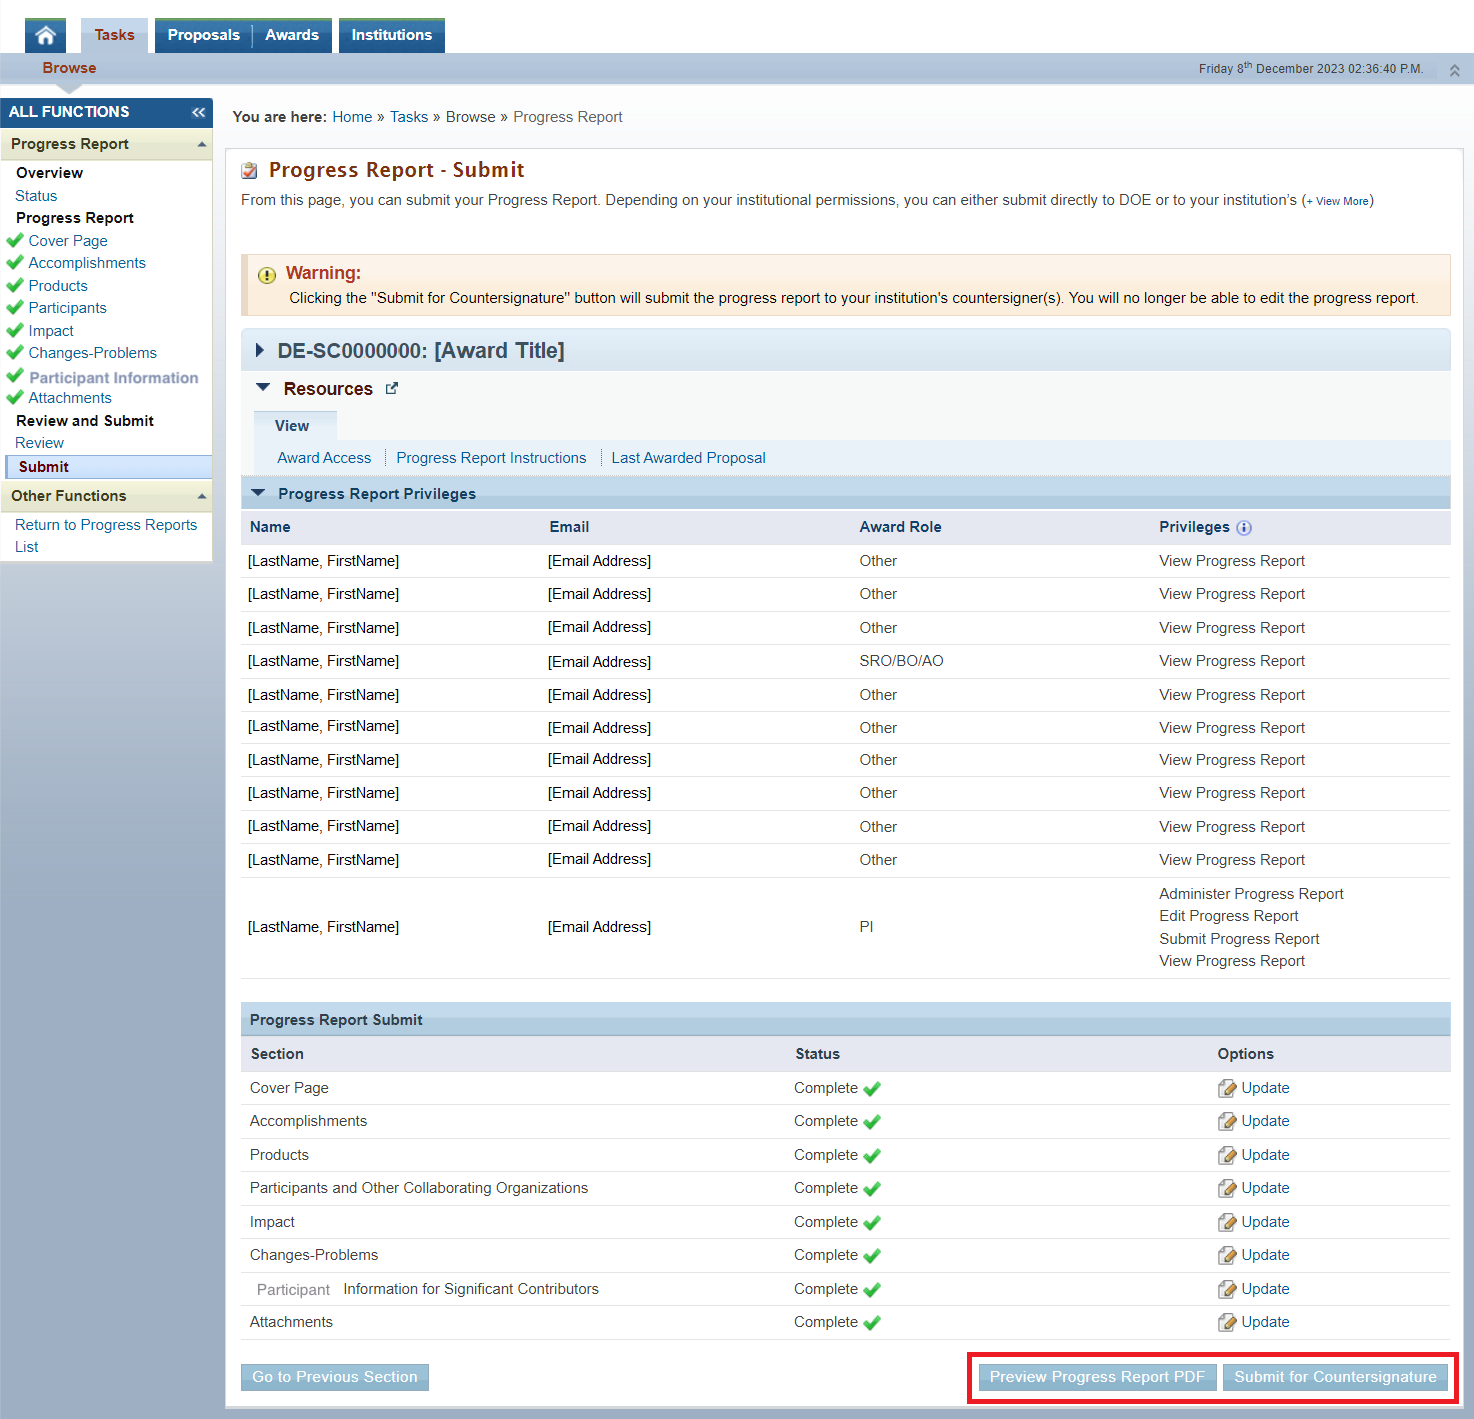Image resolution: width=1474 pixels, height=1419 pixels.
Task: Click the Update icon for Changes-Problems
Action: pos(1227,1256)
